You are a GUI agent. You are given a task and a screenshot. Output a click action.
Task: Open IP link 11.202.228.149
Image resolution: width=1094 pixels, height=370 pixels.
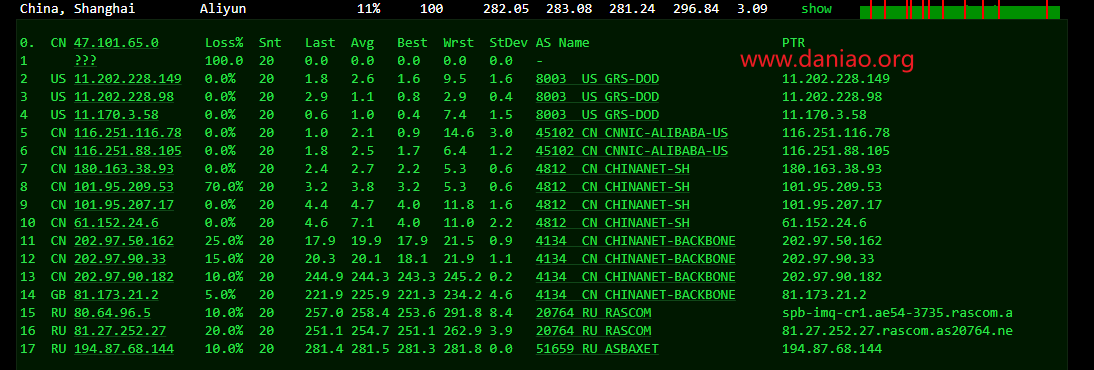coord(128,79)
